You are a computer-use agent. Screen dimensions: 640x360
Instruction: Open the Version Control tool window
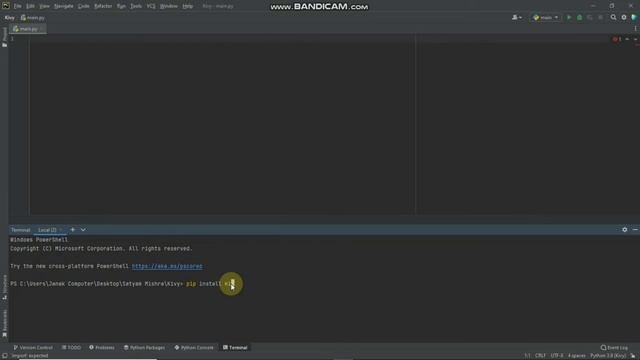click(33, 347)
